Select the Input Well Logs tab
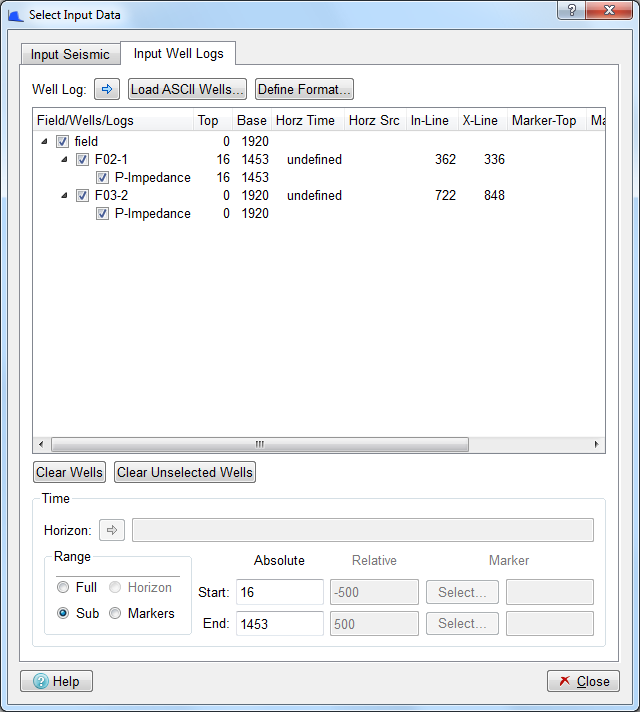 (178, 53)
